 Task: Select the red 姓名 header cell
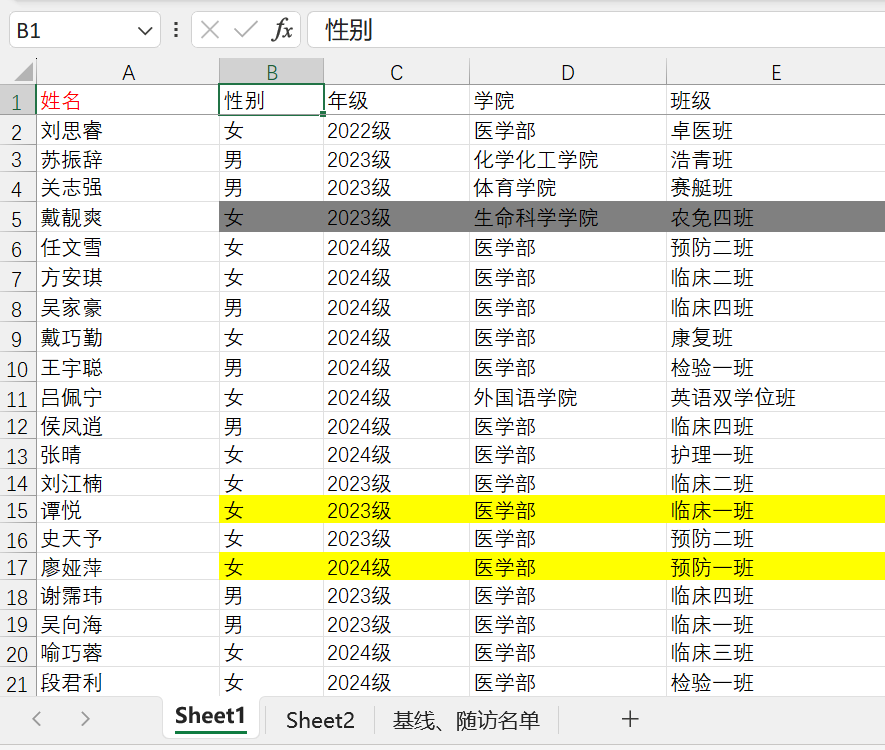[61, 101]
